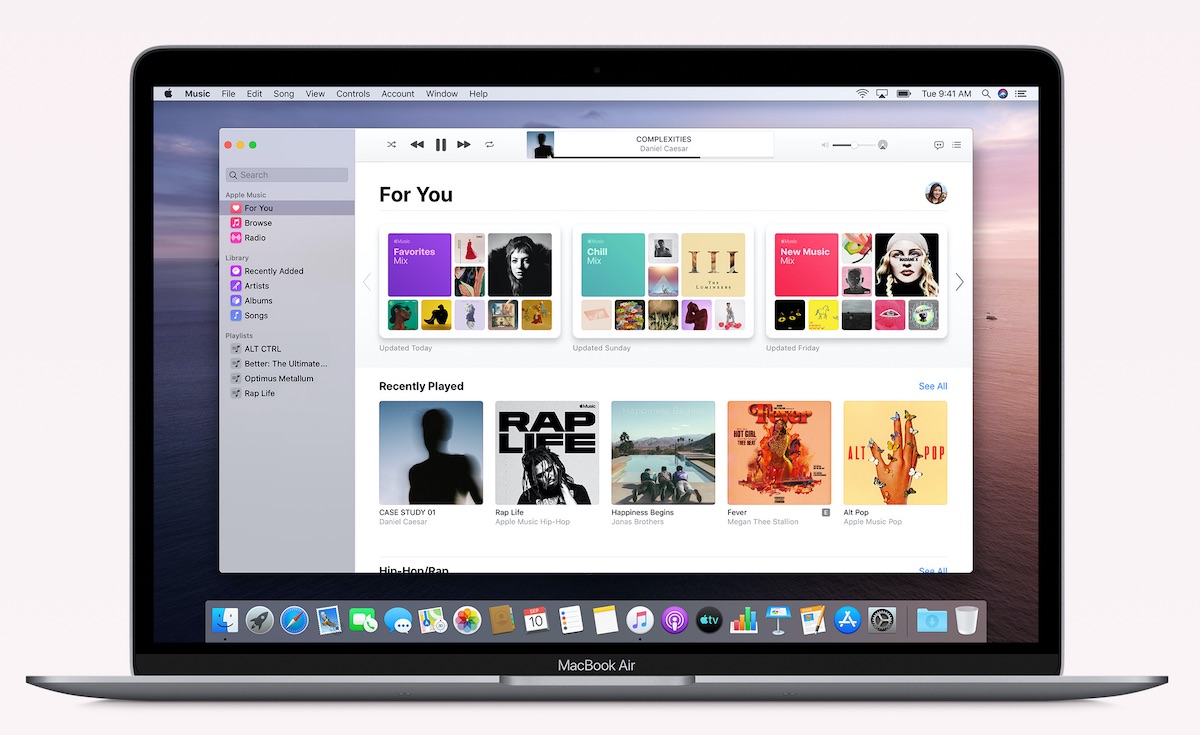Click the now playing album artwork

541,145
